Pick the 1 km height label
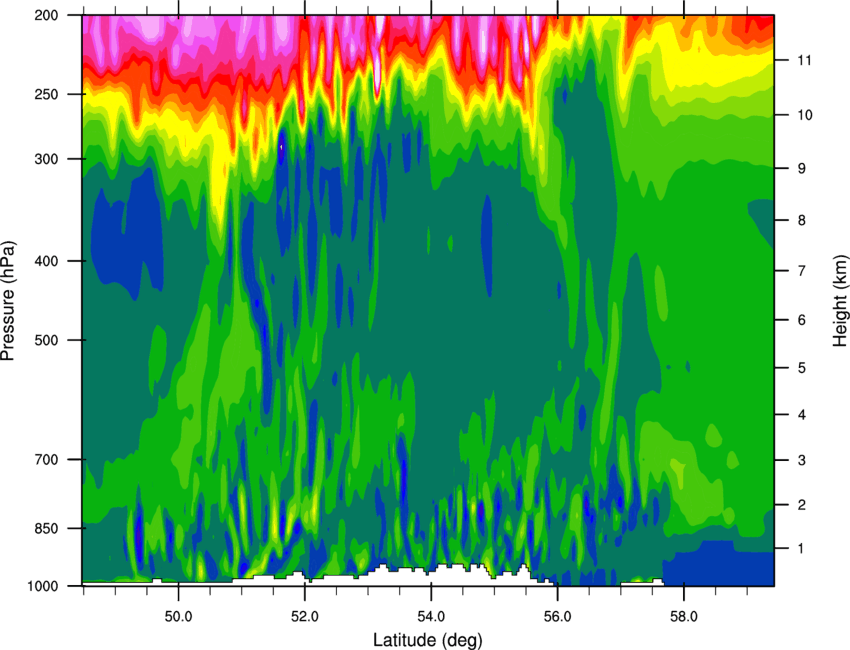 (802, 549)
